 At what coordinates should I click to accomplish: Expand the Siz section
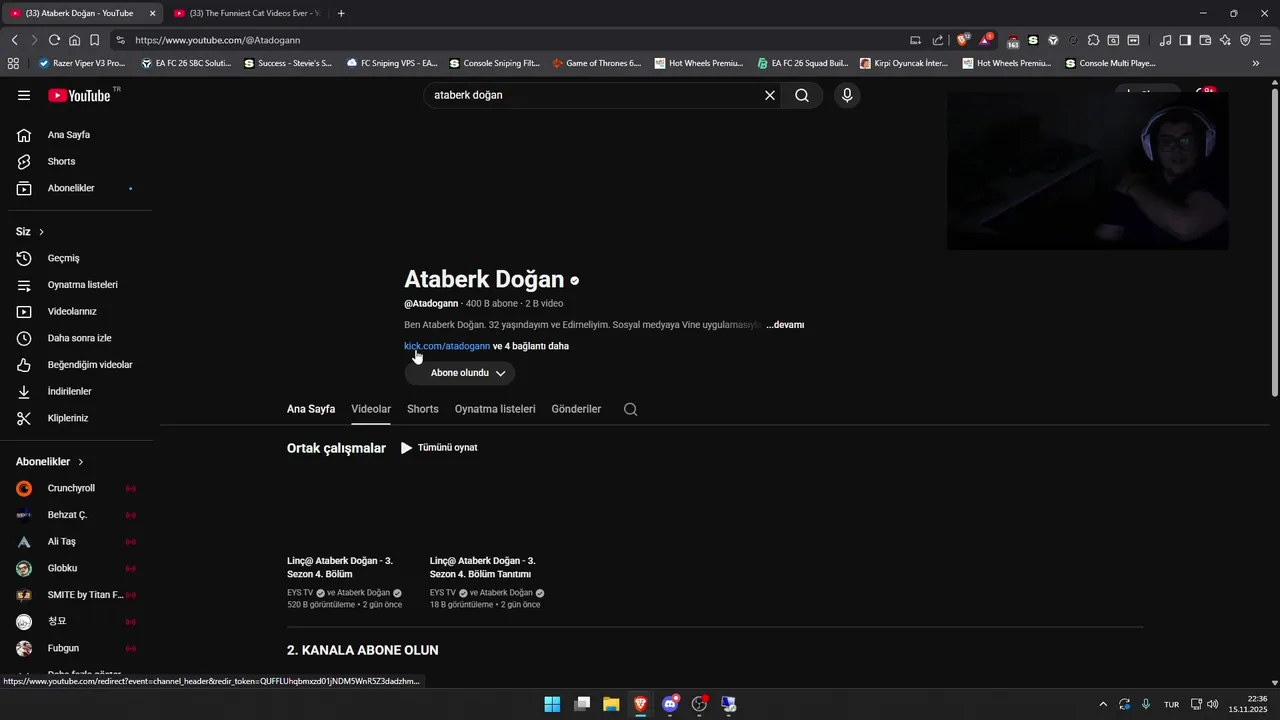30,232
